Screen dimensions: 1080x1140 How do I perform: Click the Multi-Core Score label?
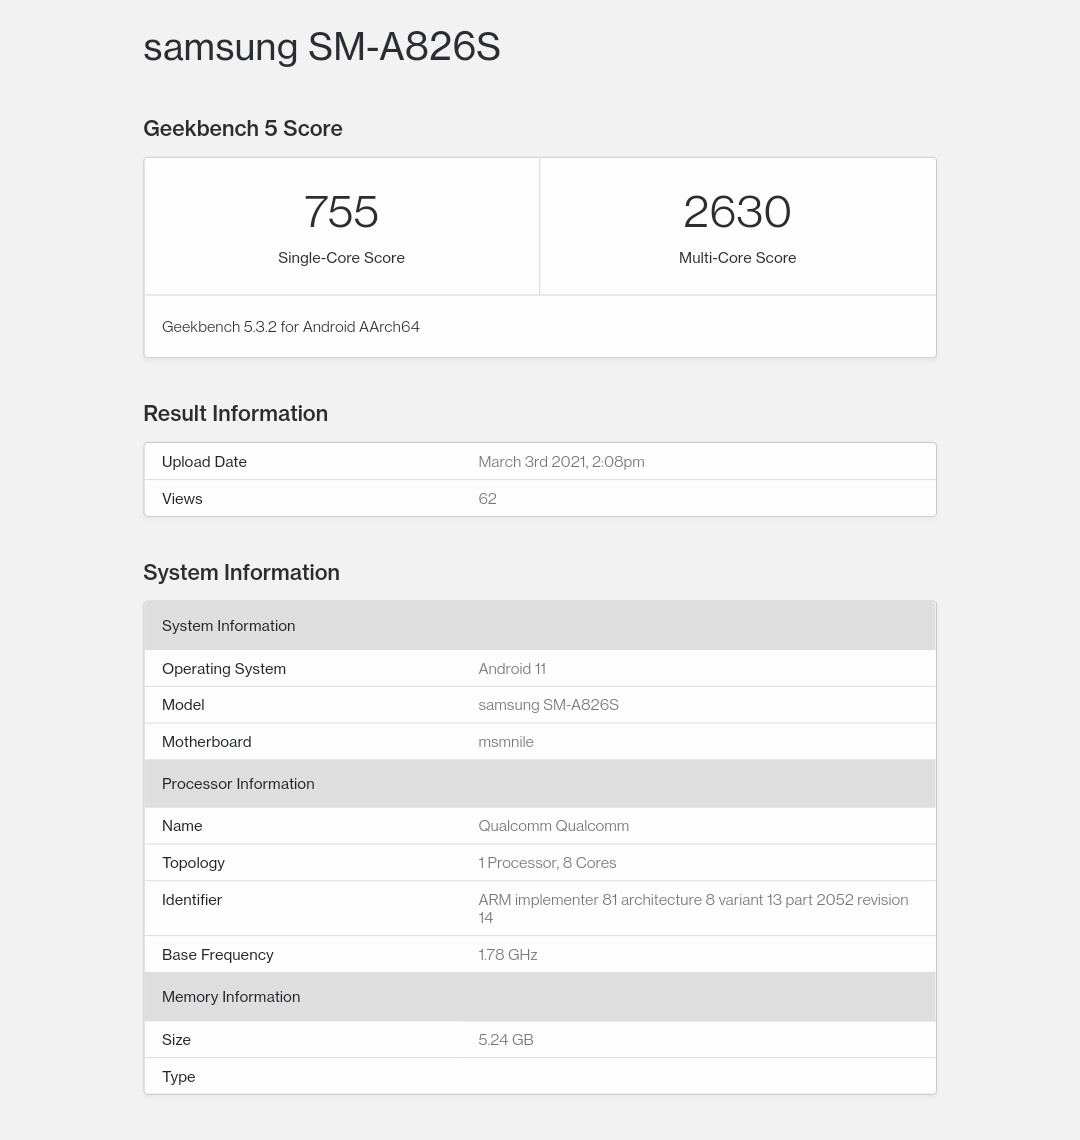click(737, 257)
